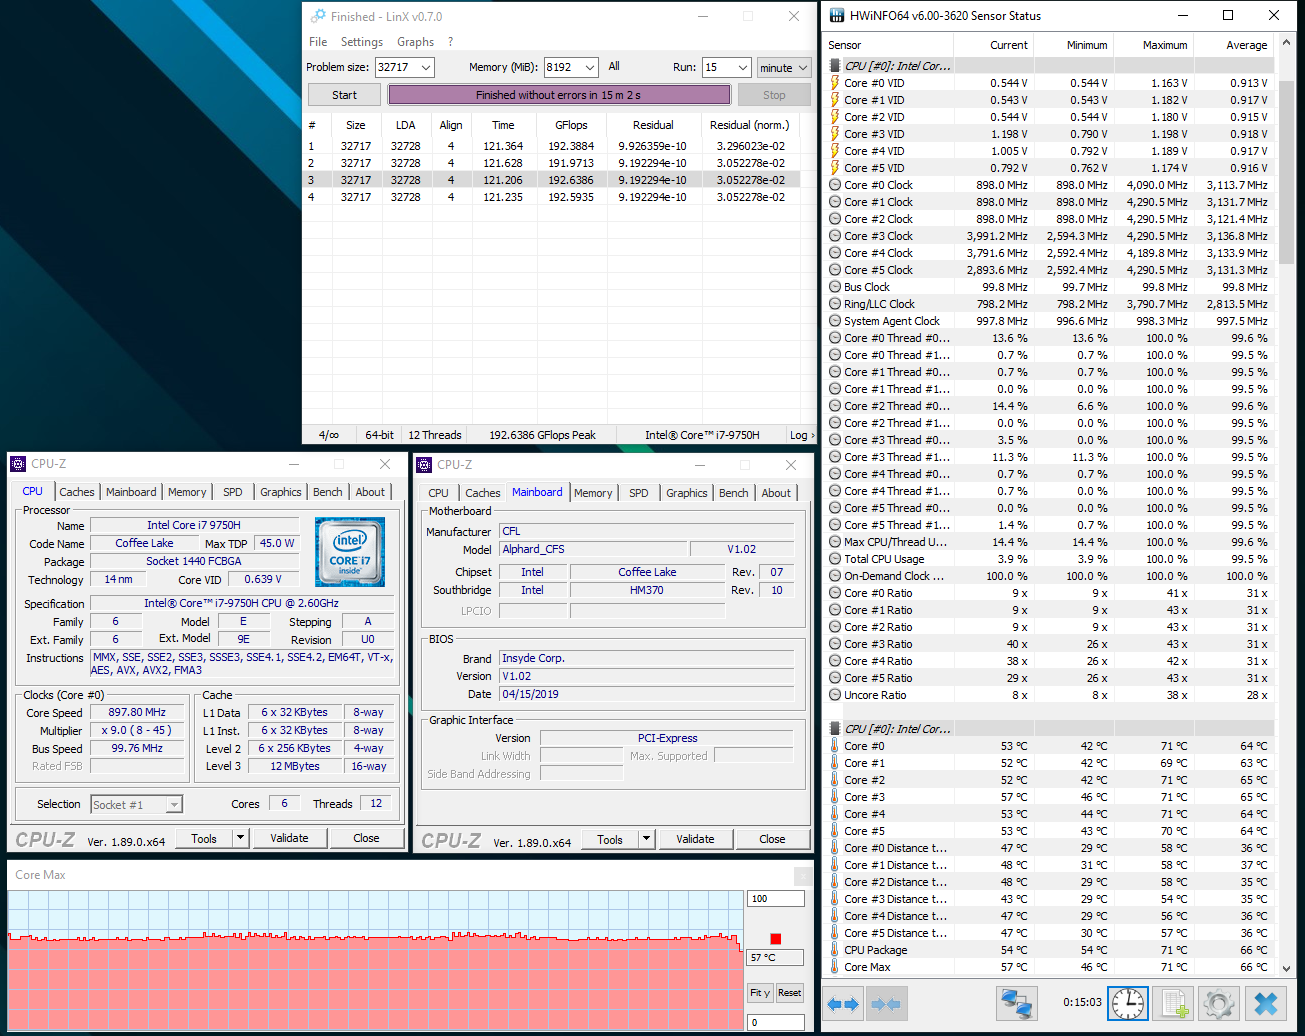1305x1036 pixels.
Task: Switch to SPD tab in right CPU-Z
Action: 639,493
